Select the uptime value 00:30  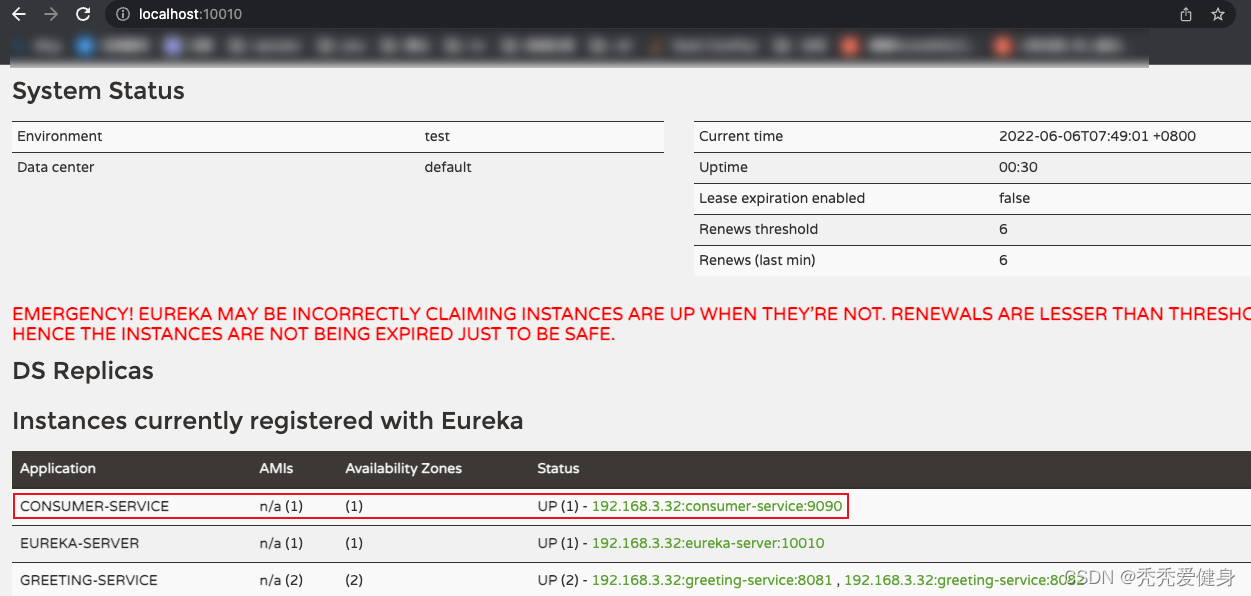[1019, 167]
